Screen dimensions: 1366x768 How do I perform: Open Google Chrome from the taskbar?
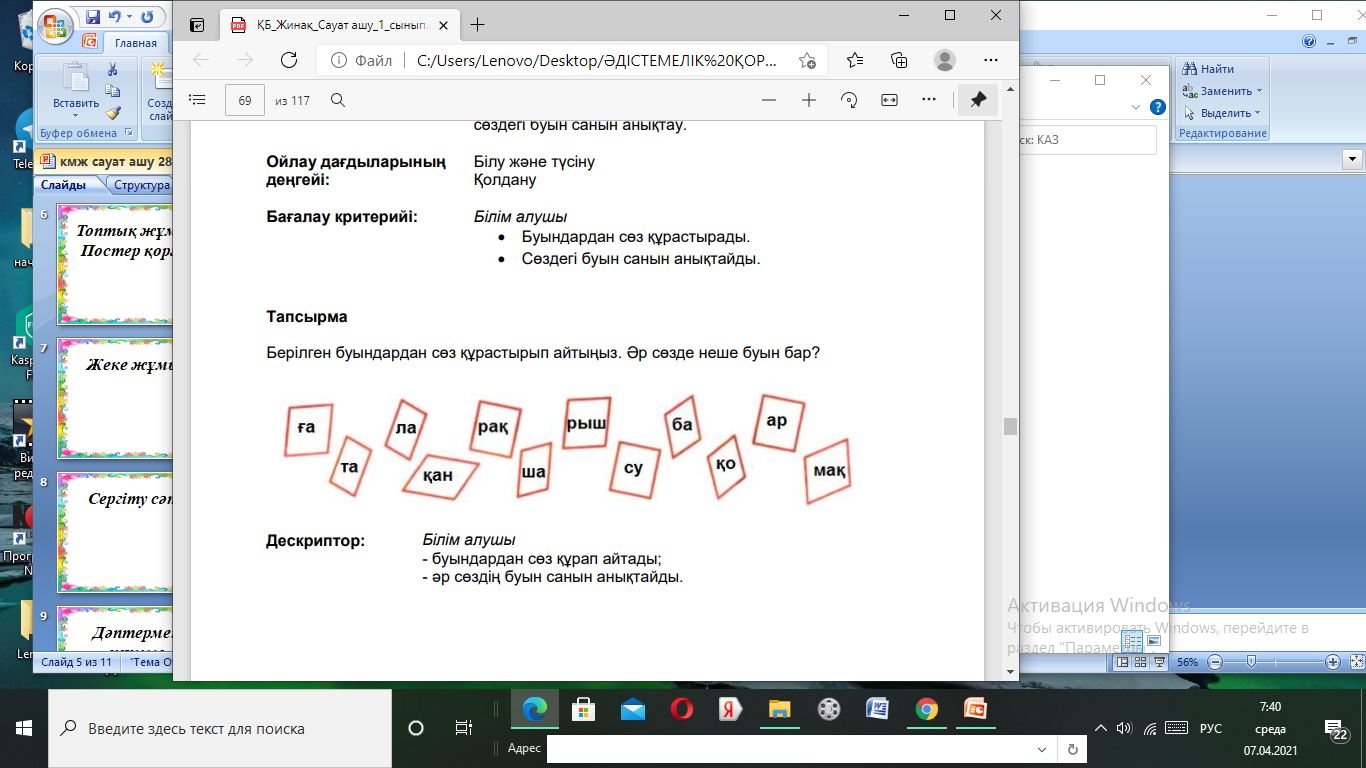[x=926, y=709]
